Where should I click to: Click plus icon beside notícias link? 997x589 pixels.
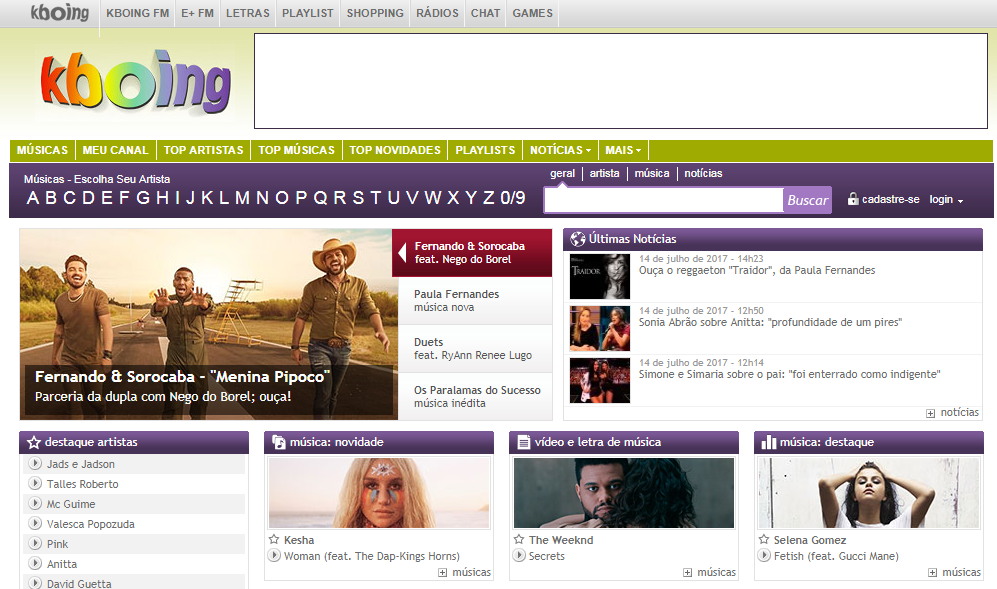tap(930, 413)
